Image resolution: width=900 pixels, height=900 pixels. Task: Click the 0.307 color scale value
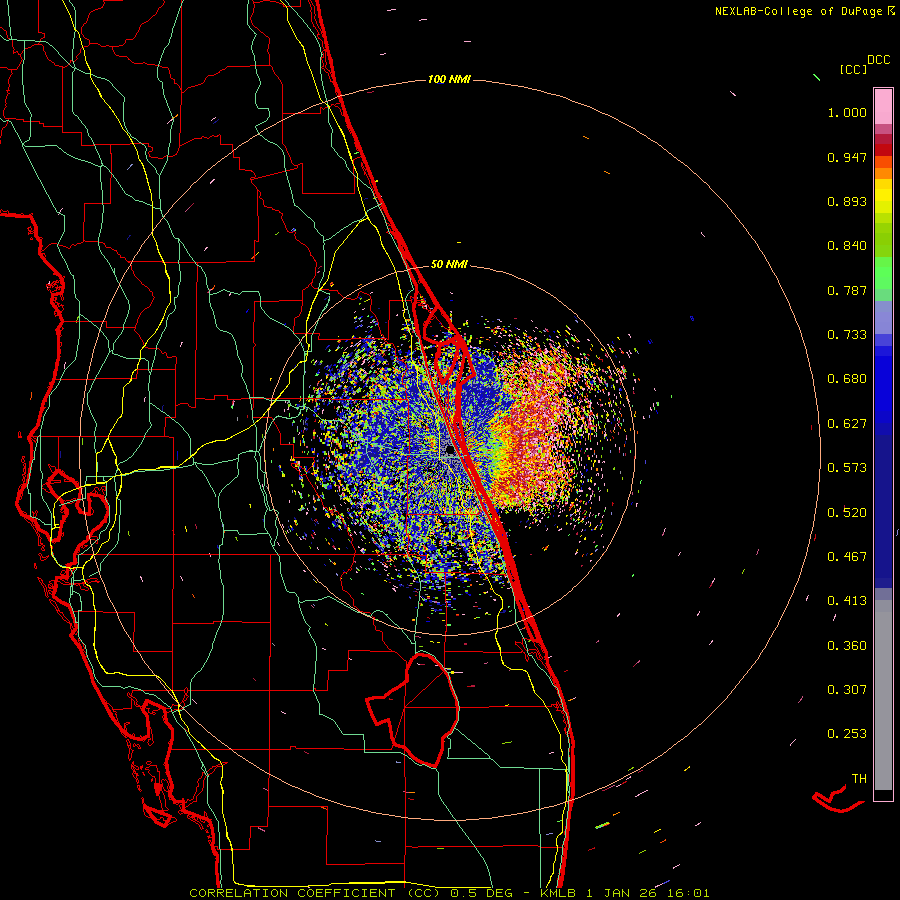coord(847,690)
